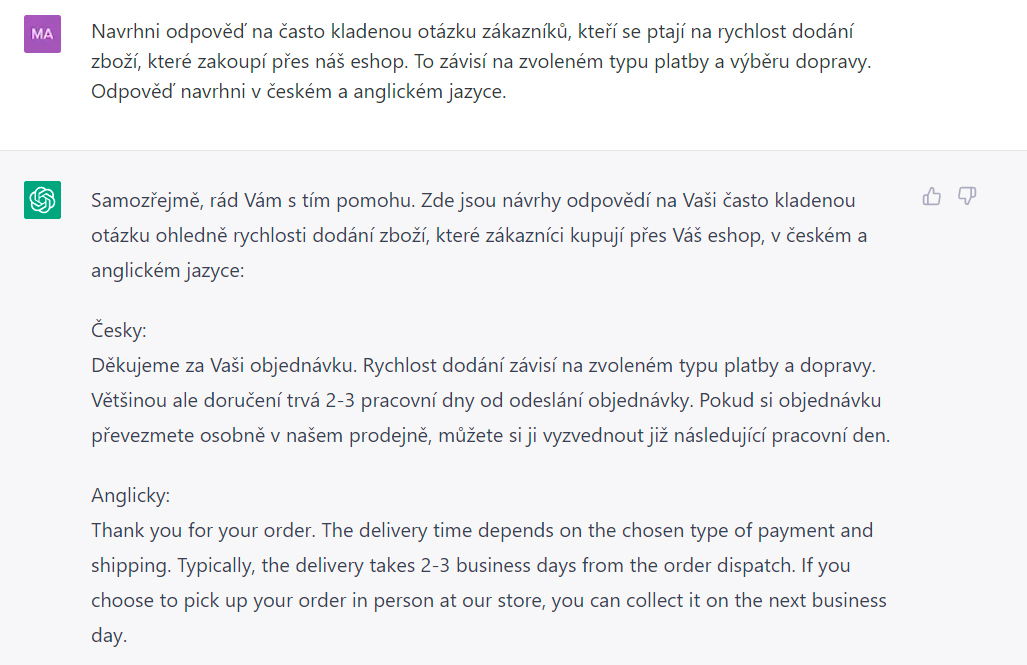
Task: Click the thumbs down feedback icon
Action: point(967,196)
